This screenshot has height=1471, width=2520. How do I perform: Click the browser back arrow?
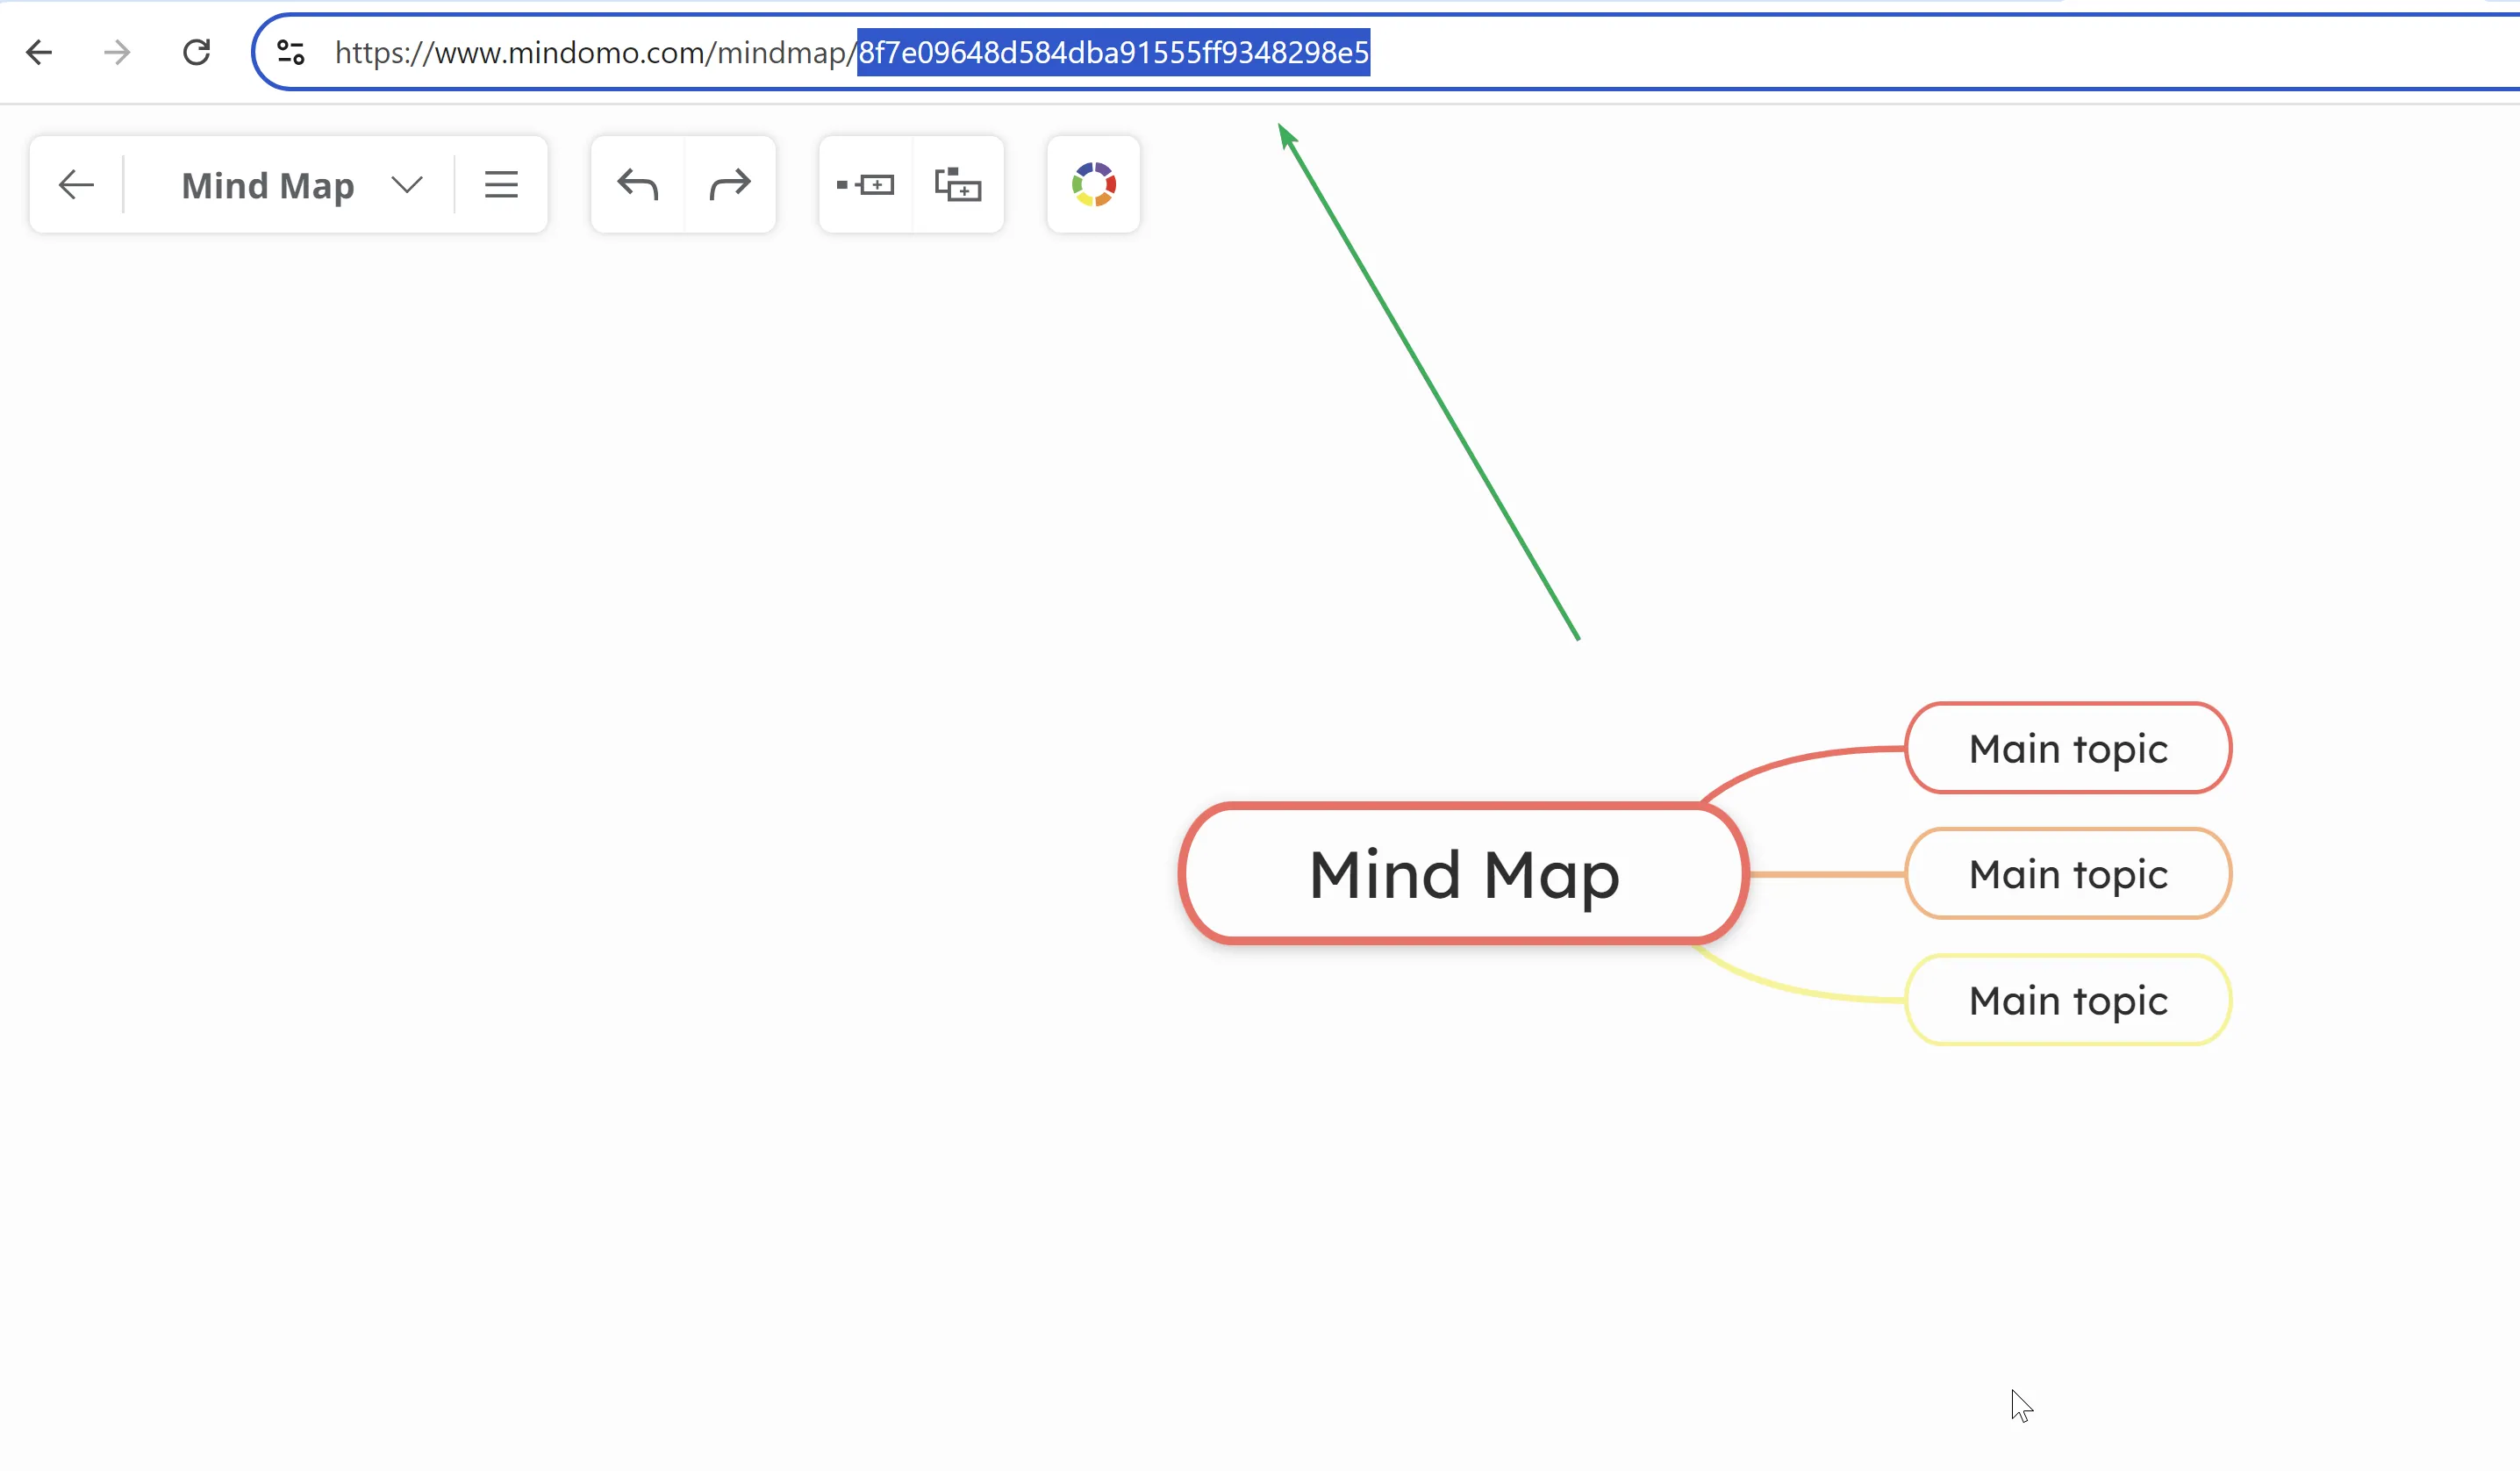pyautogui.click(x=39, y=52)
